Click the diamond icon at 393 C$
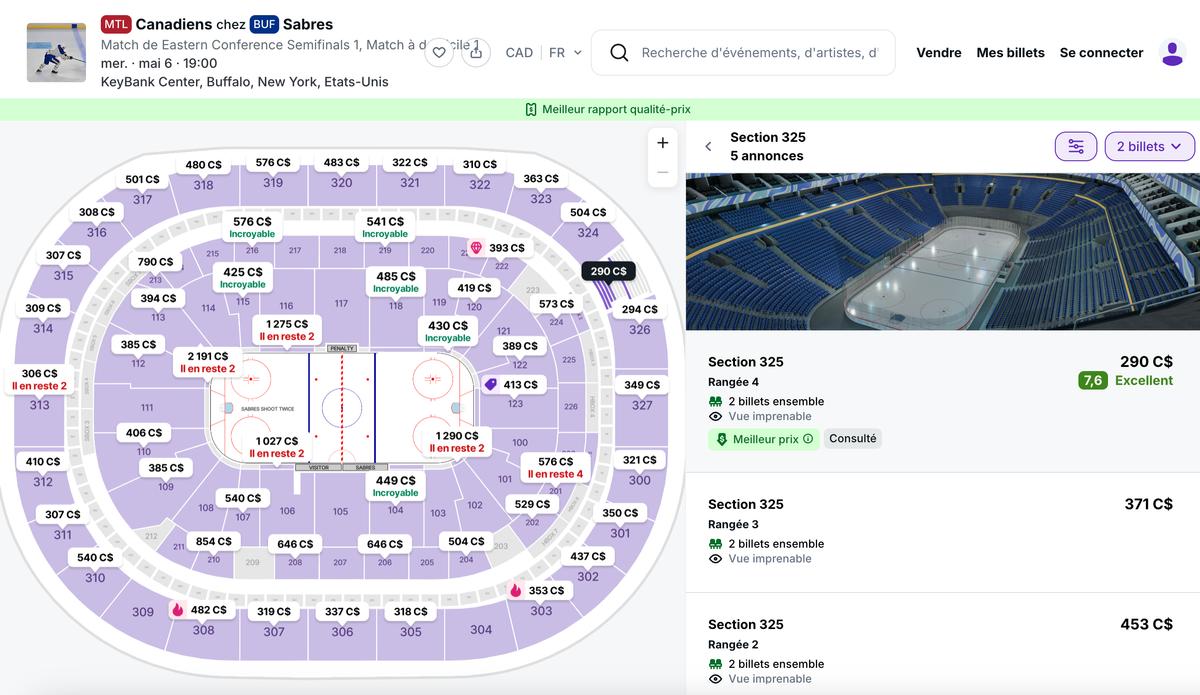The image size is (1200, 695). pos(476,248)
